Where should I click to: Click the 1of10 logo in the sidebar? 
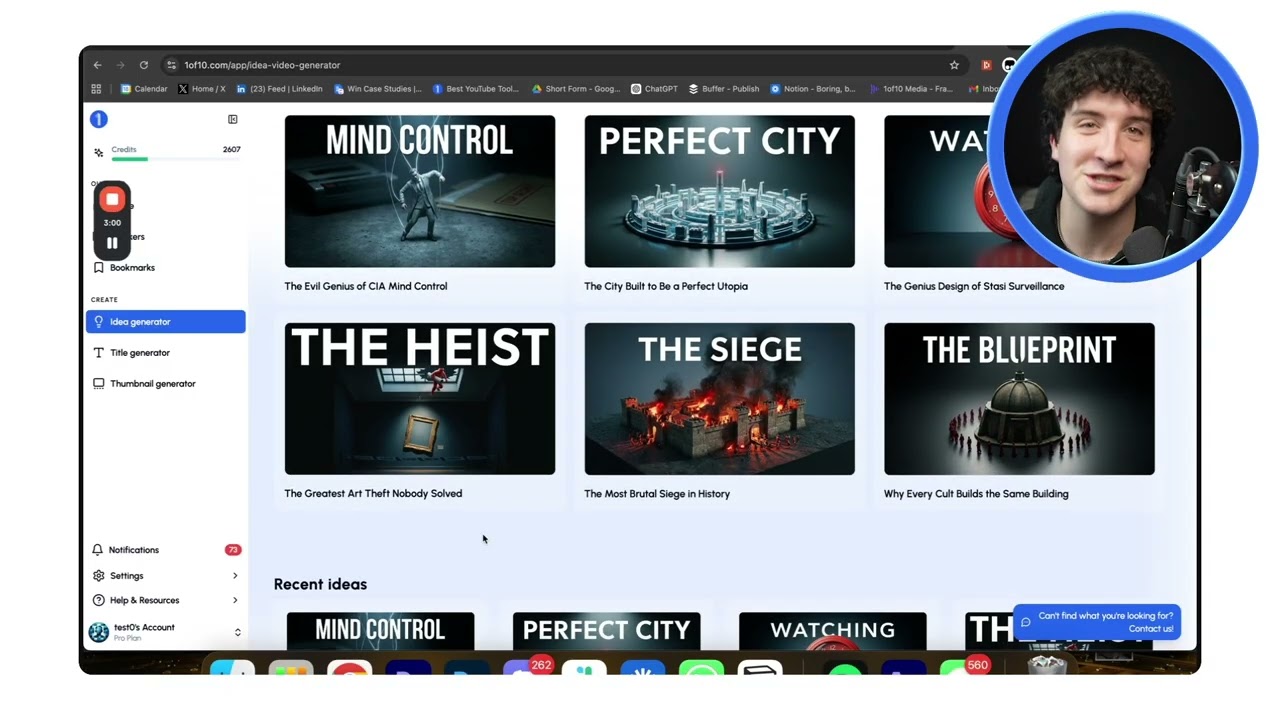[x=98, y=119]
